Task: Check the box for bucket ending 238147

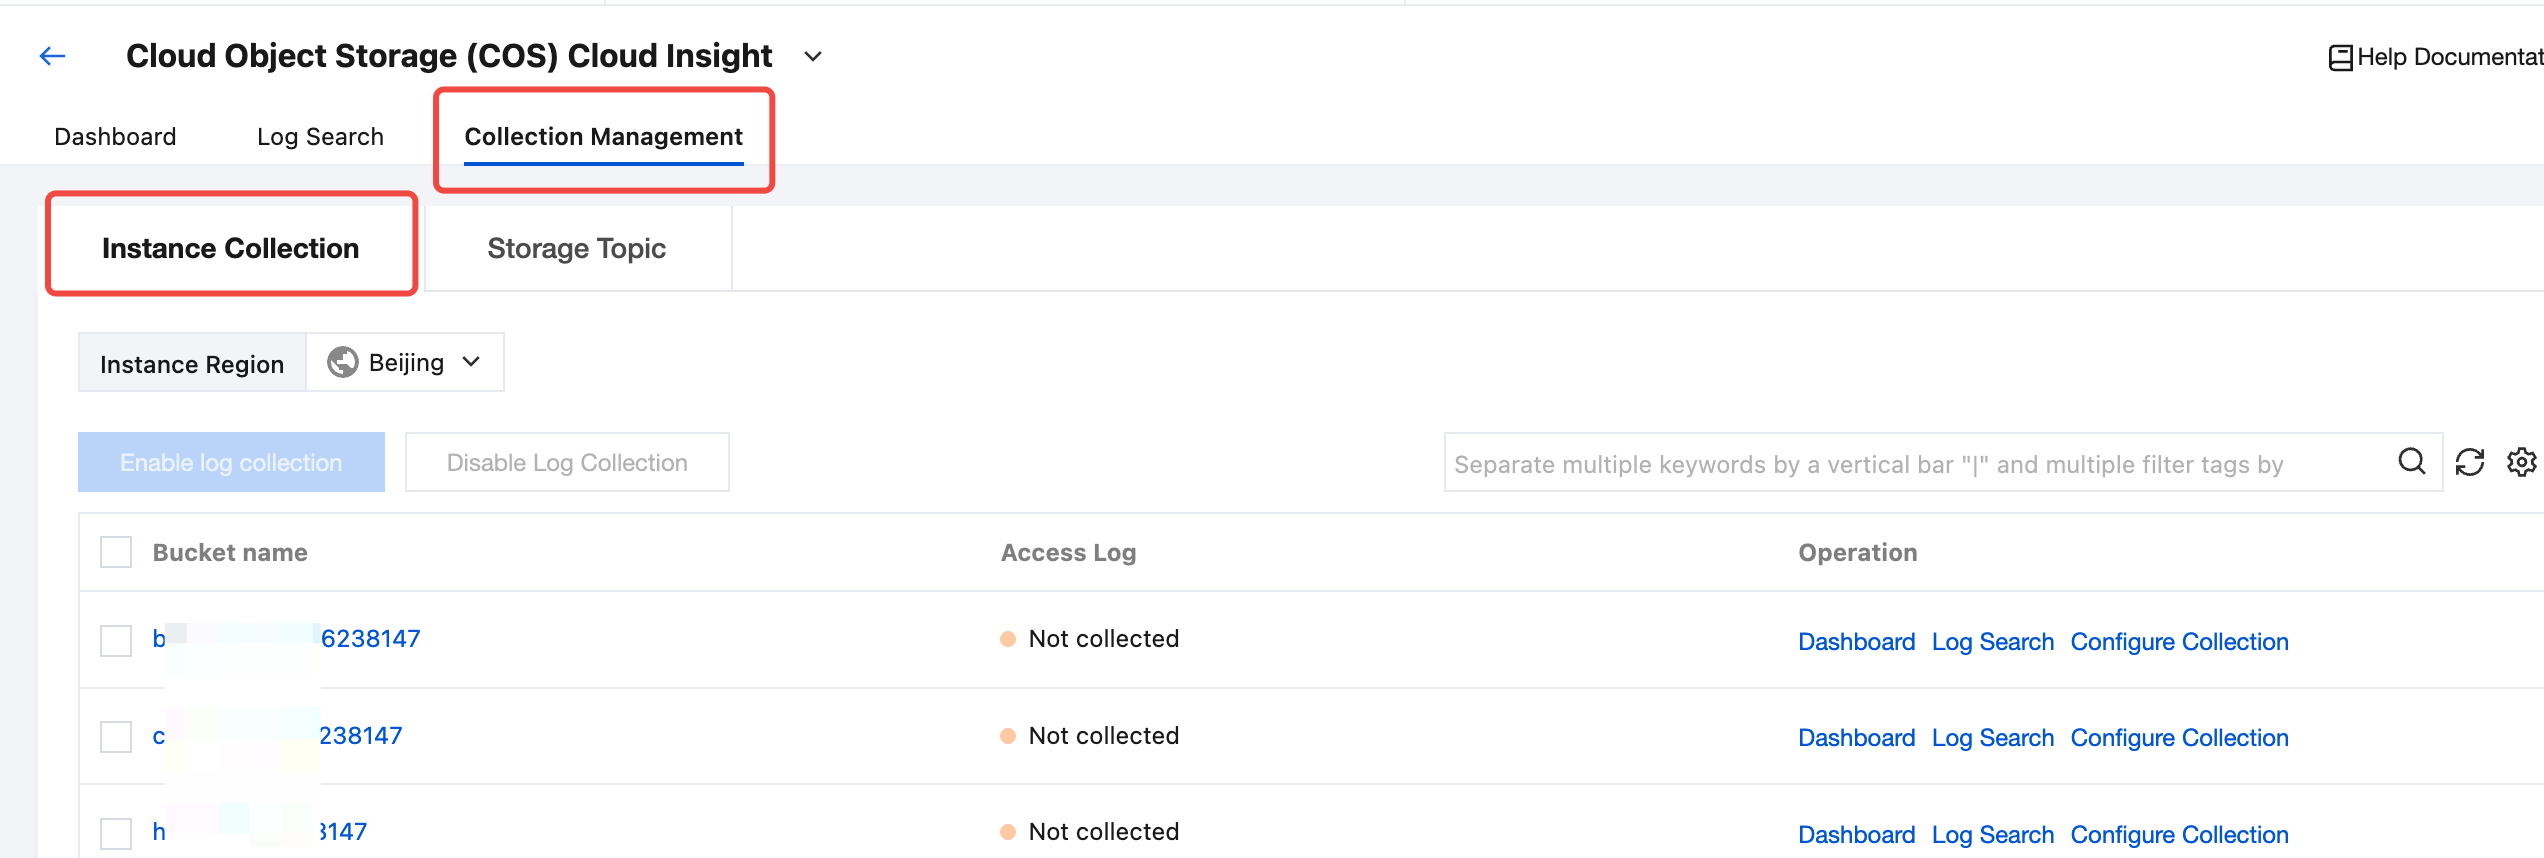Action: point(116,737)
